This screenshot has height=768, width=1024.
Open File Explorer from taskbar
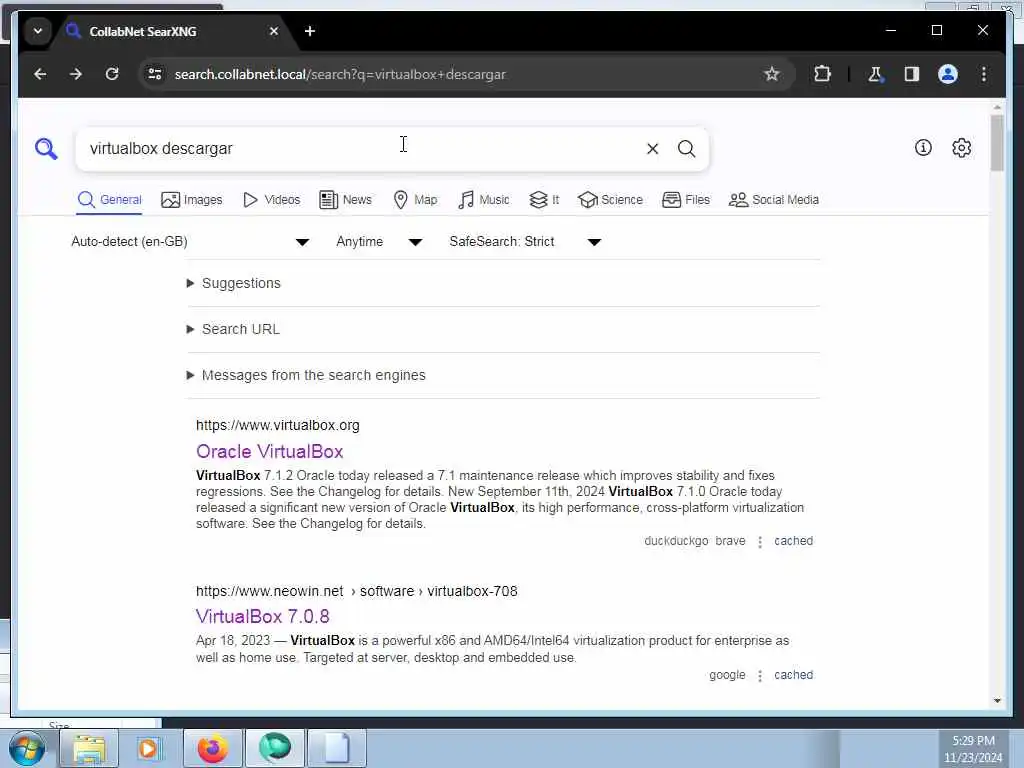tap(89, 748)
